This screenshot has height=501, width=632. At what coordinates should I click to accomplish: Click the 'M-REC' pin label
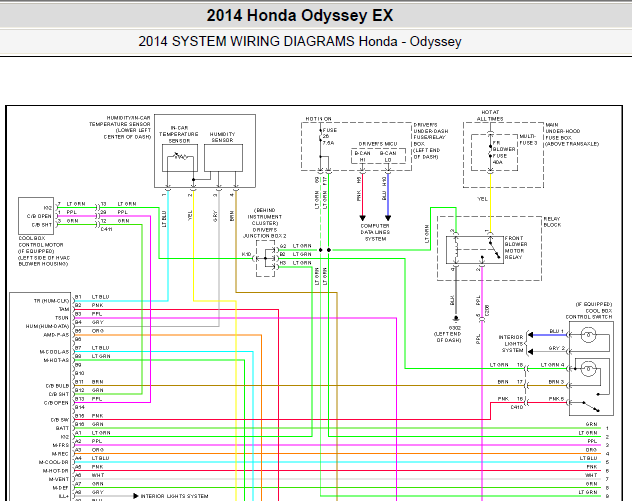click(x=61, y=454)
